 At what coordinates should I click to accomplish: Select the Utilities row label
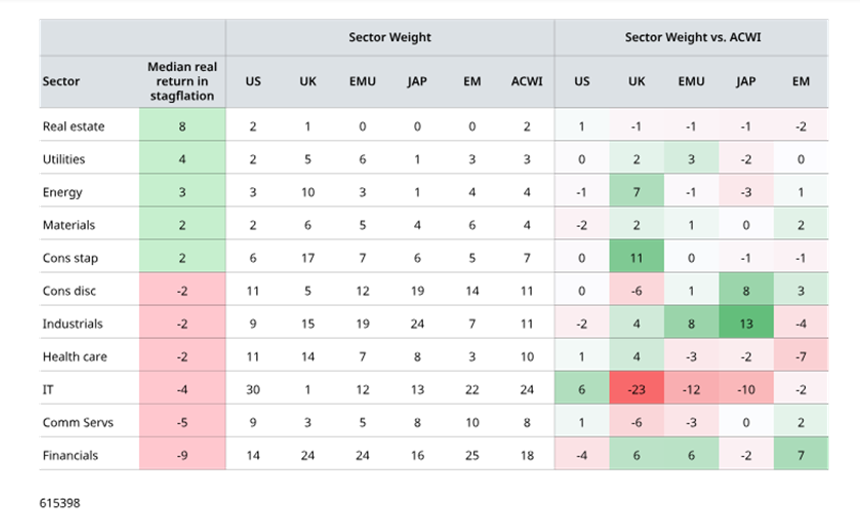64,159
